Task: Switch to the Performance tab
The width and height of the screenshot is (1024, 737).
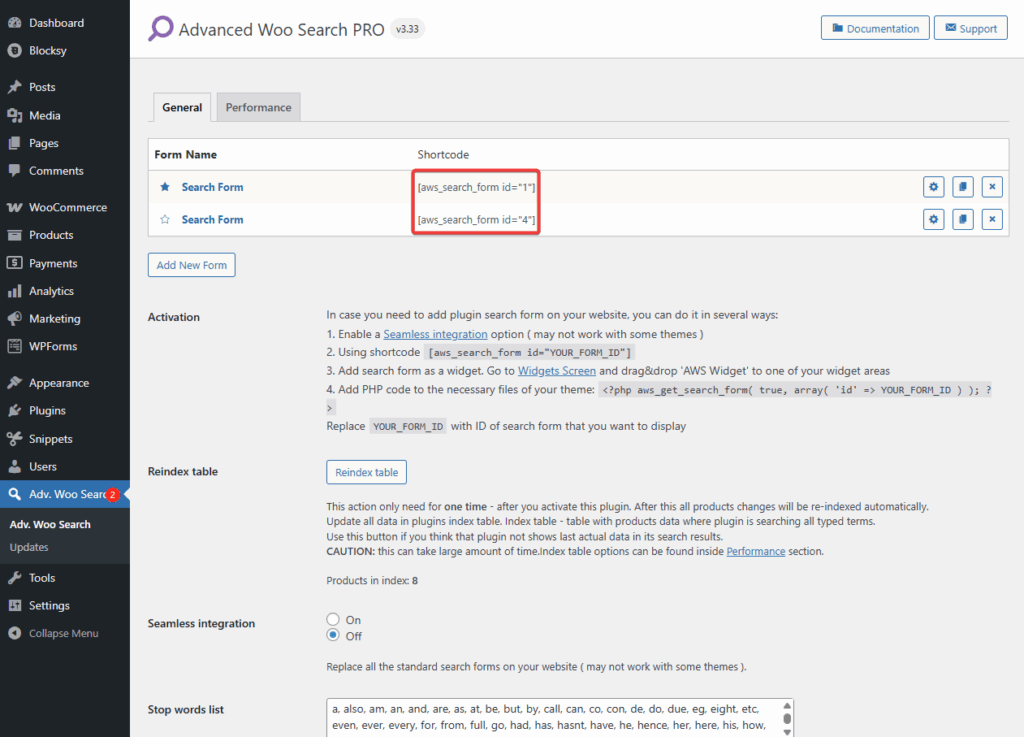Action: click(x=258, y=106)
